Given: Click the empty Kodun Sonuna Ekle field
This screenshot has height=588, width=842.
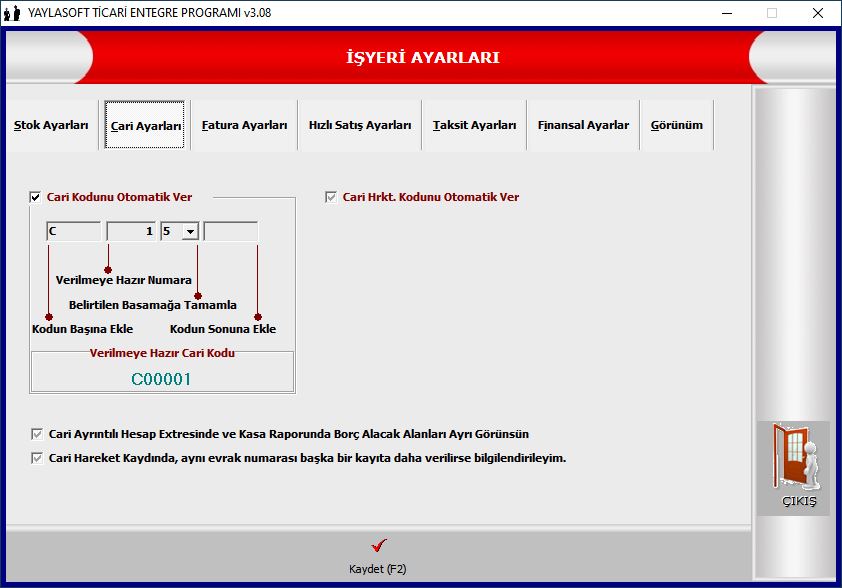Looking at the screenshot, I should point(231,231).
